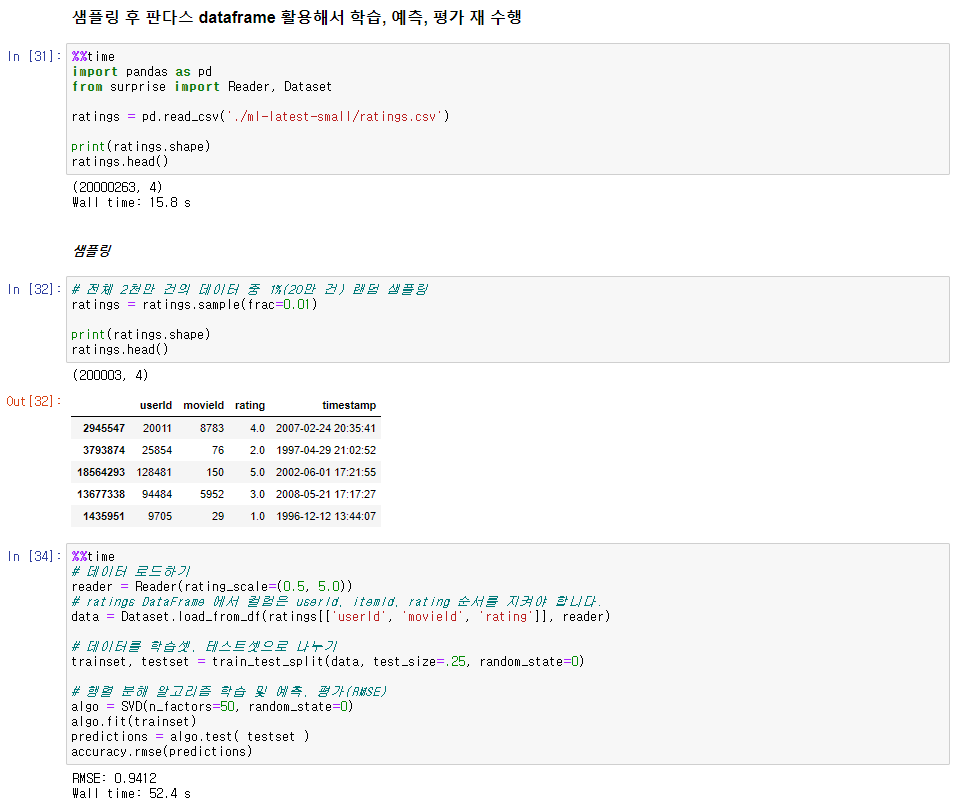Image resolution: width=953 pixels, height=803 pixels.
Task: Click the accuracy.rmse(predictions) line
Action: coord(162,751)
